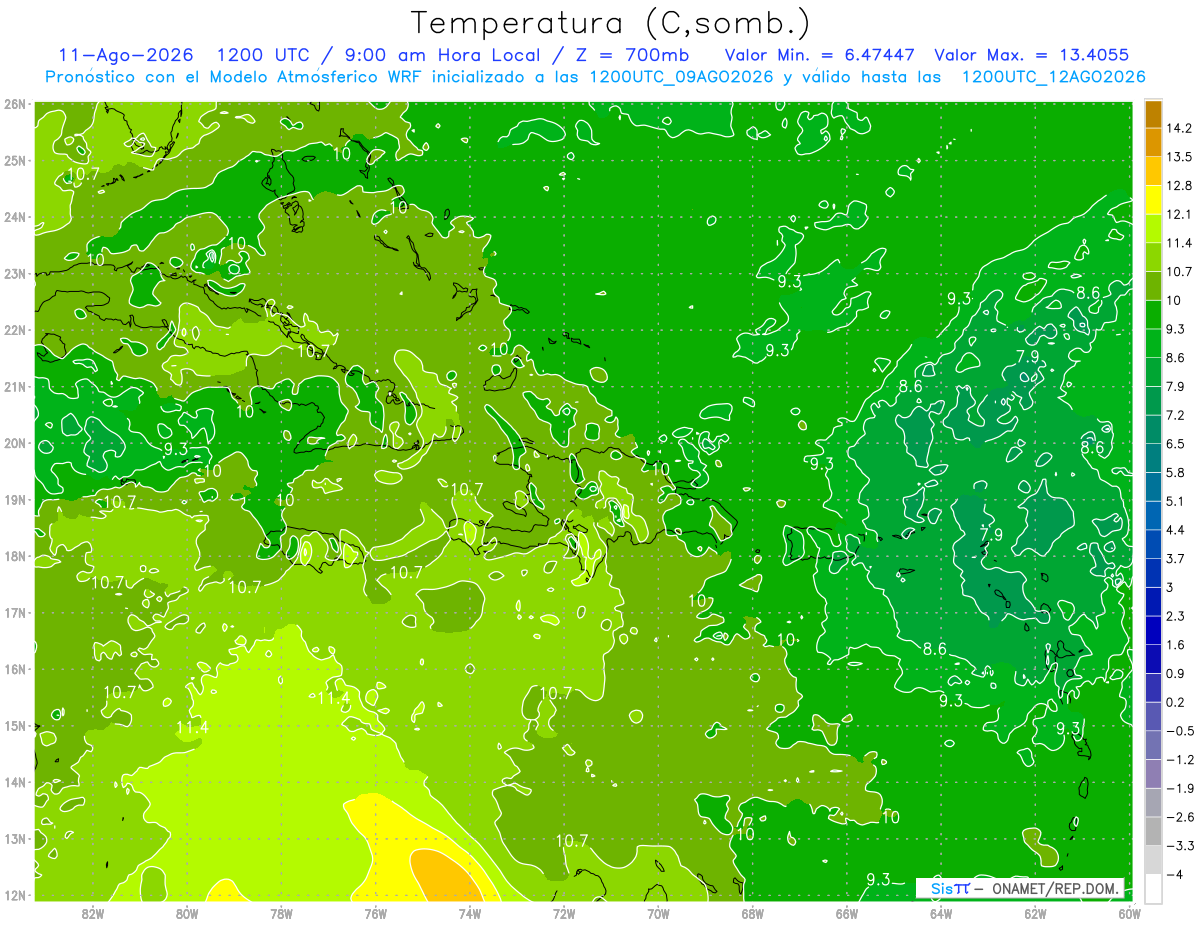Click the '74W' longitude axis label
This screenshot has height=927, width=1200.
[470, 914]
